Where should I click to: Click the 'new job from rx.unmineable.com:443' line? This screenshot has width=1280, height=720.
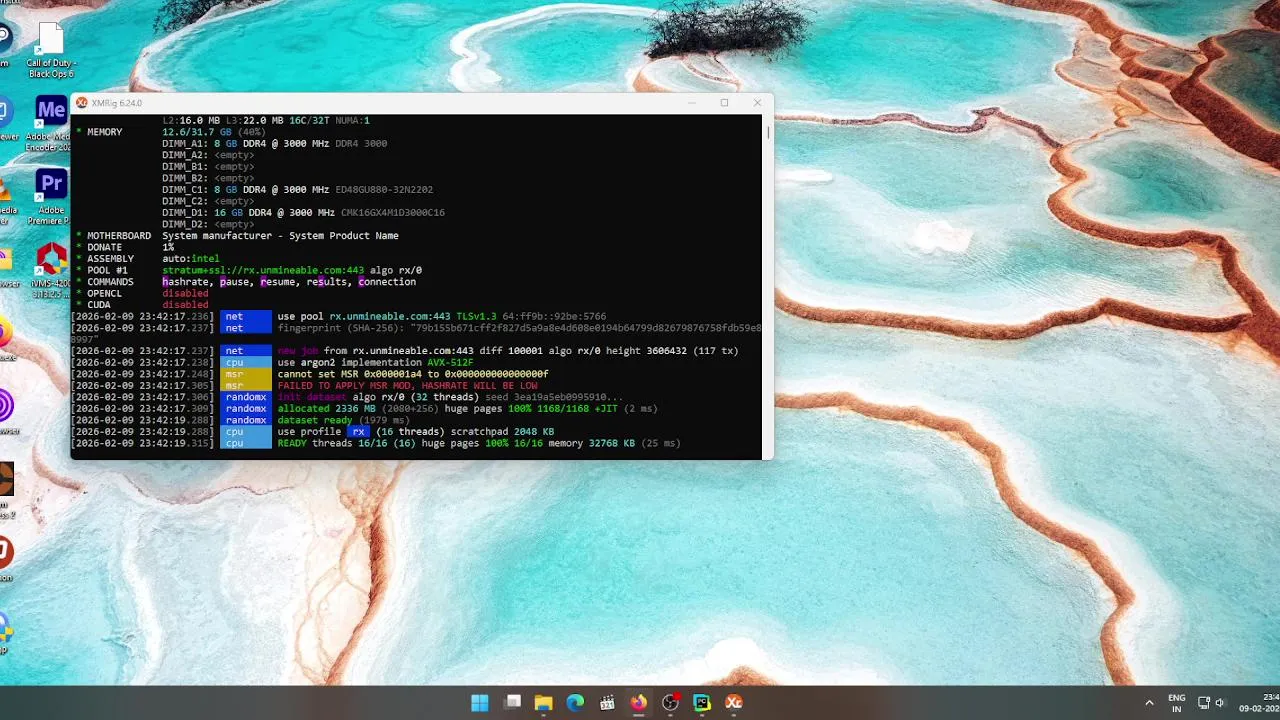(x=405, y=351)
